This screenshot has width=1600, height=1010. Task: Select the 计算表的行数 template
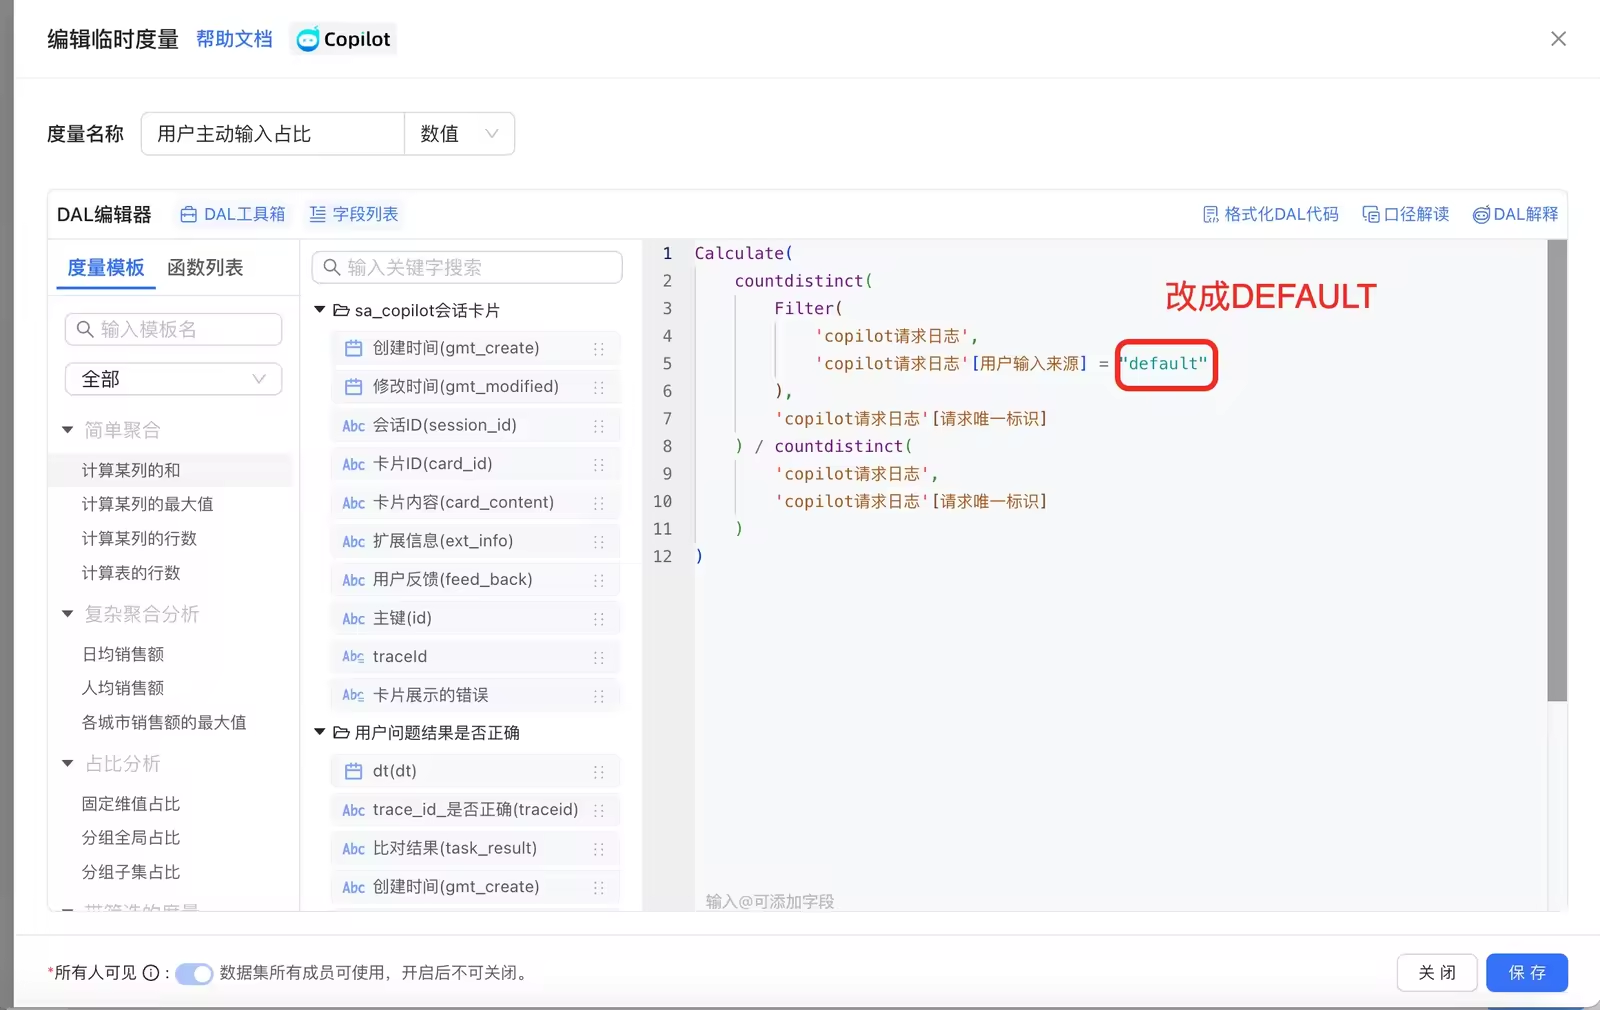pyautogui.click(x=131, y=573)
